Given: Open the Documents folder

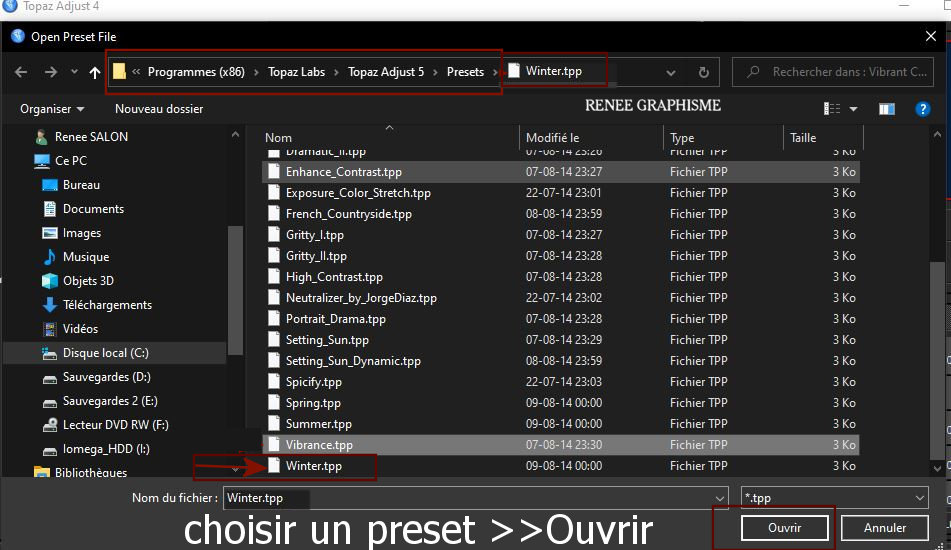Looking at the screenshot, I should tap(93, 209).
